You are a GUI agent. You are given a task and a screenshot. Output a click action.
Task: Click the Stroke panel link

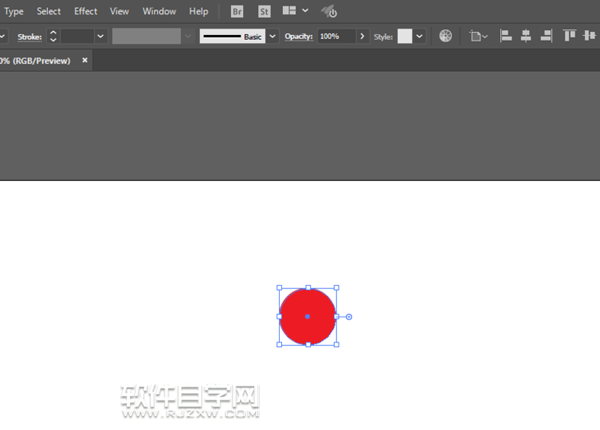click(x=29, y=37)
